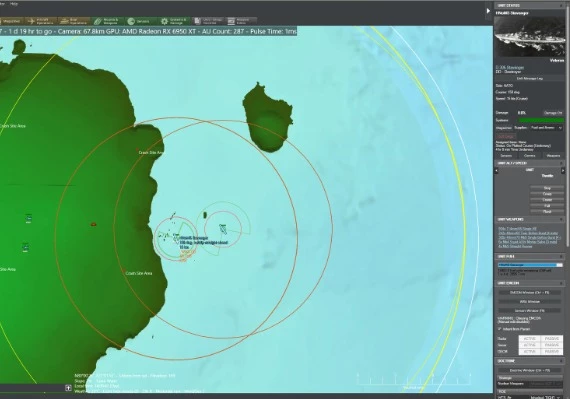Open Systems & Damage from the toolbar
The image size is (570, 399).
(x=173, y=21)
